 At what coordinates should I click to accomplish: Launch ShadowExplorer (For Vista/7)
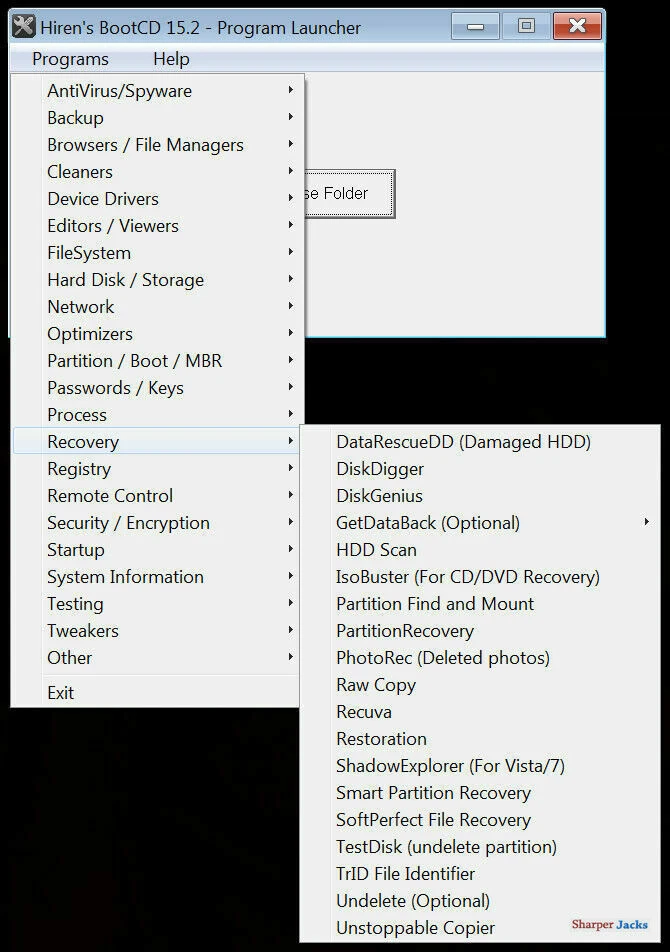479,766
